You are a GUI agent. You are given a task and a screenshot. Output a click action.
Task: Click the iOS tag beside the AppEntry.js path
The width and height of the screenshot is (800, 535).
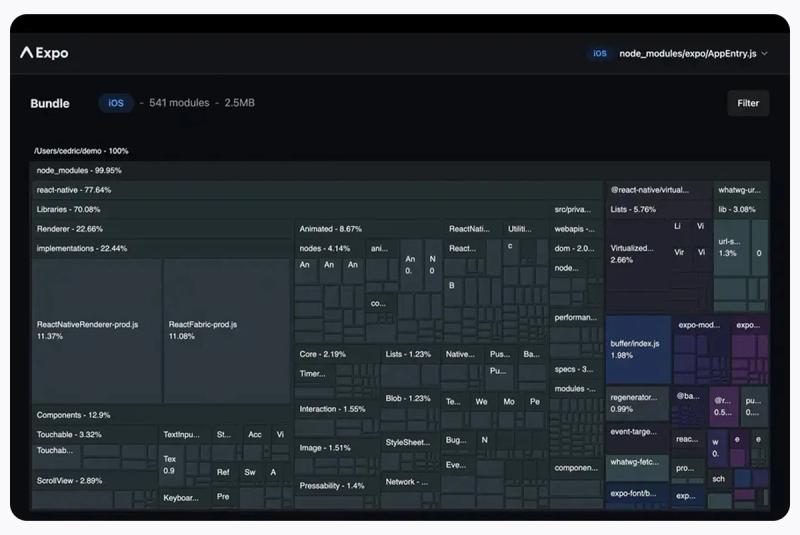[600, 54]
